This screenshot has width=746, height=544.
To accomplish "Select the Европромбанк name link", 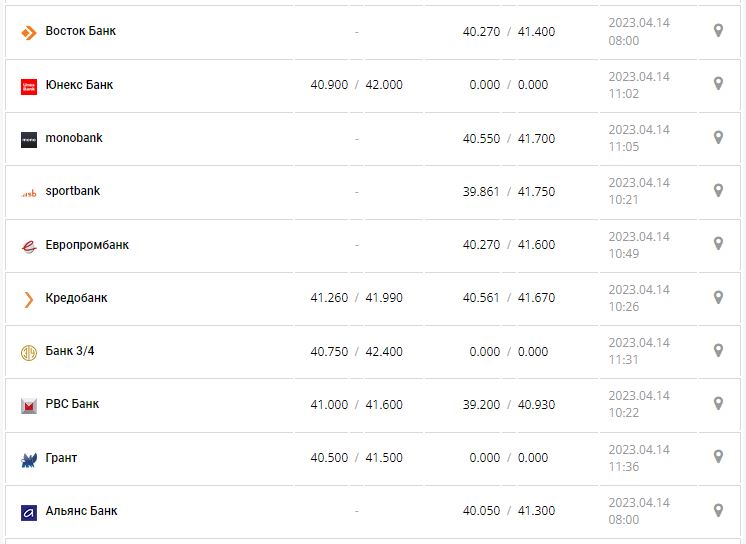I will point(87,245).
